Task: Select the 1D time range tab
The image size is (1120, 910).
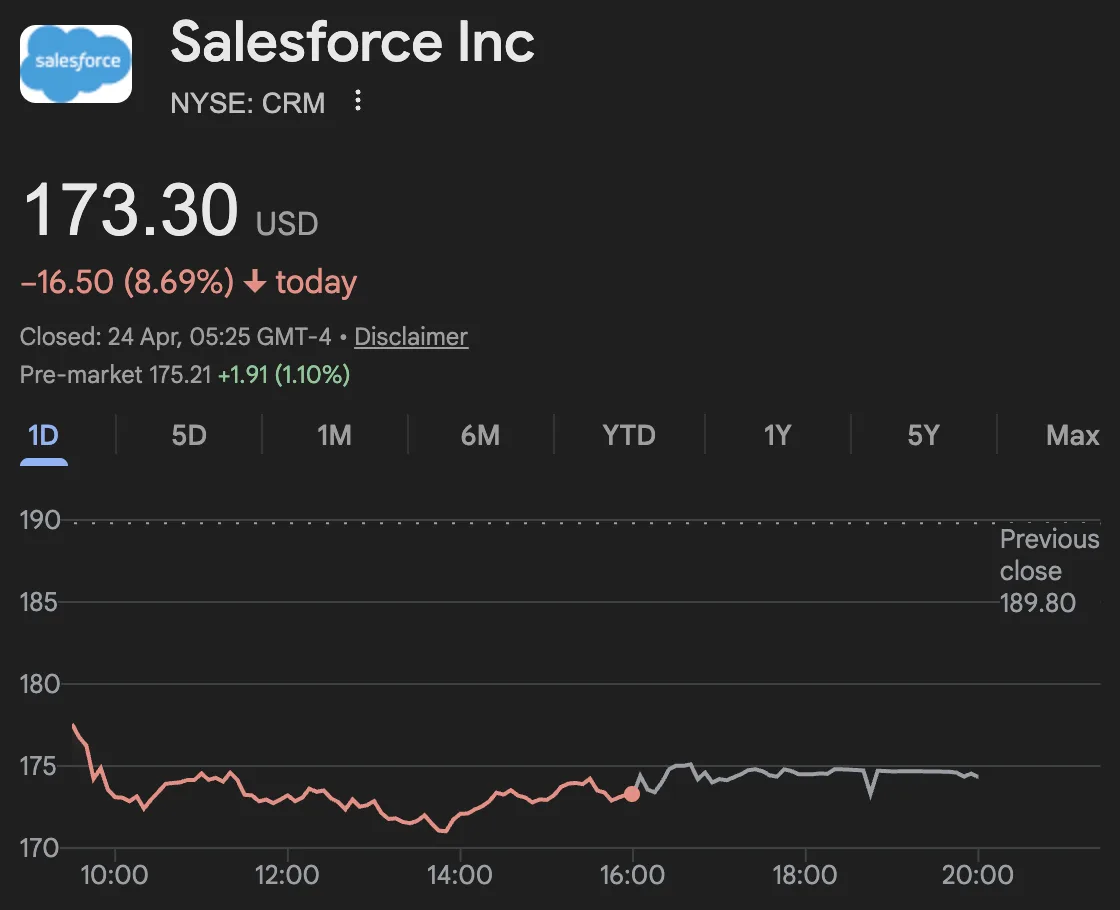Action: pos(43,436)
